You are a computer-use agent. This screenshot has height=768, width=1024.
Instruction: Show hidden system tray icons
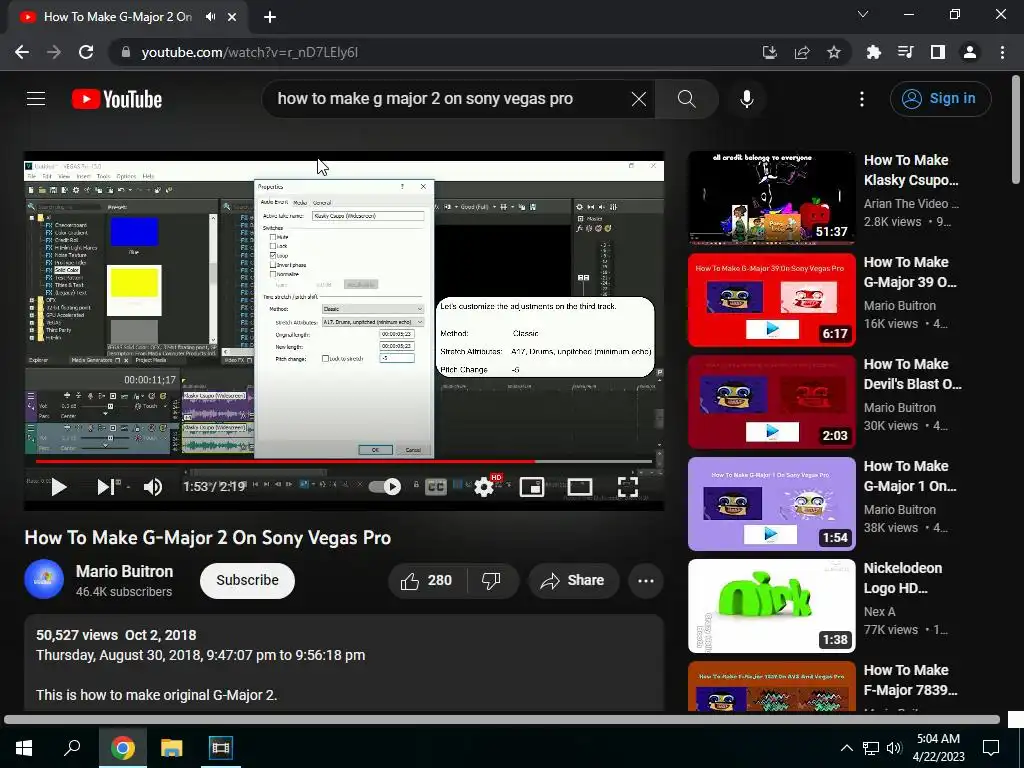tap(846, 748)
